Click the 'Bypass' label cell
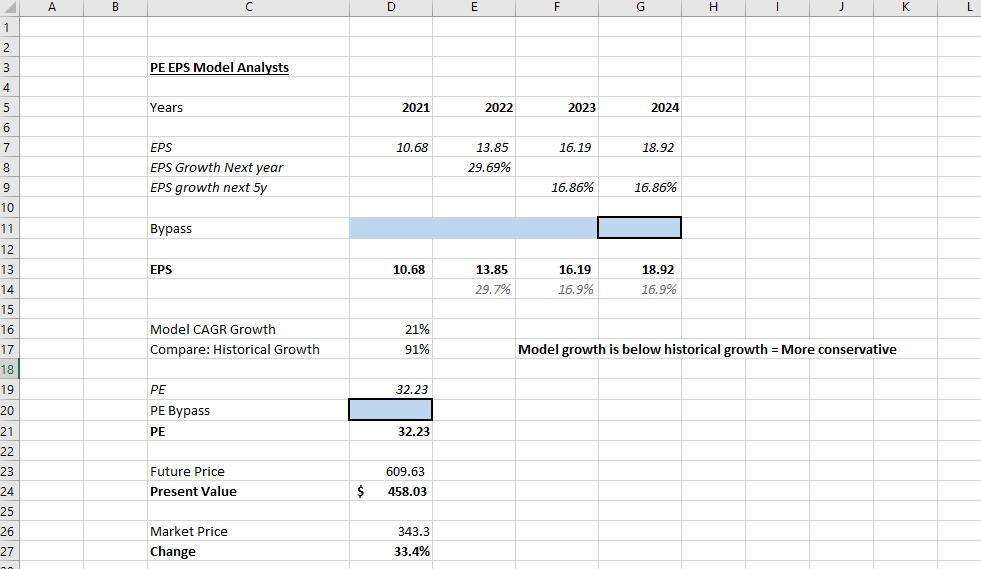Image resolution: width=981 pixels, height=569 pixels. [248, 228]
